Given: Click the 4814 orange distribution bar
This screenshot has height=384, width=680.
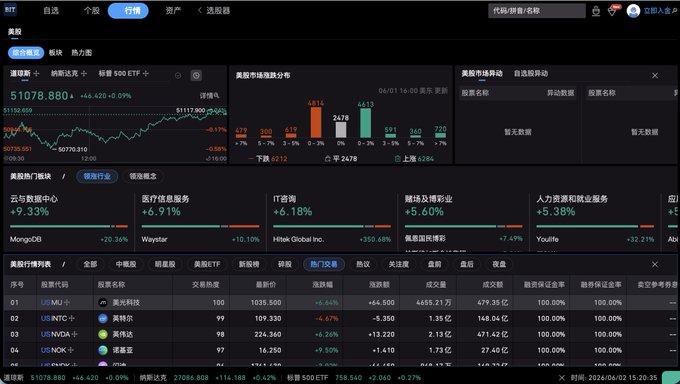Looking at the screenshot, I should pyautogui.click(x=316, y=122).
